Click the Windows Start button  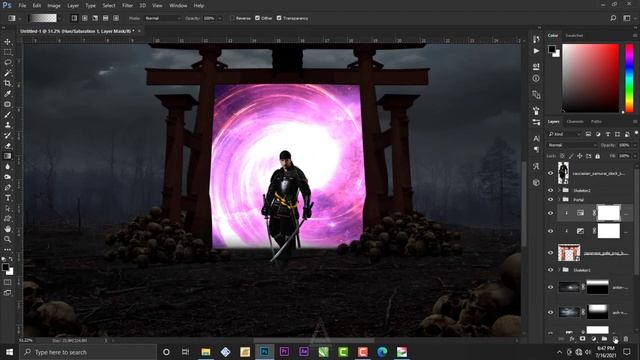click(9, 352)
